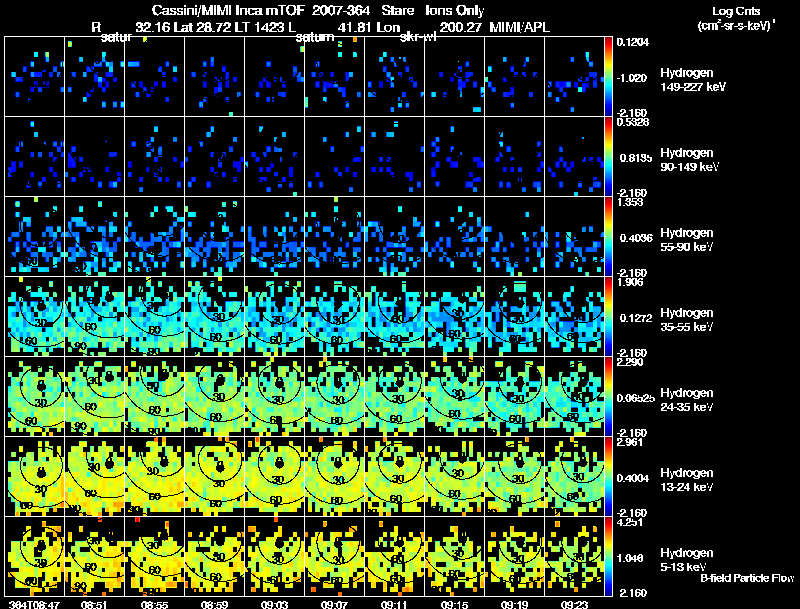Click the color bar beside Hydrogen 5-13 keV

(608, 556)
